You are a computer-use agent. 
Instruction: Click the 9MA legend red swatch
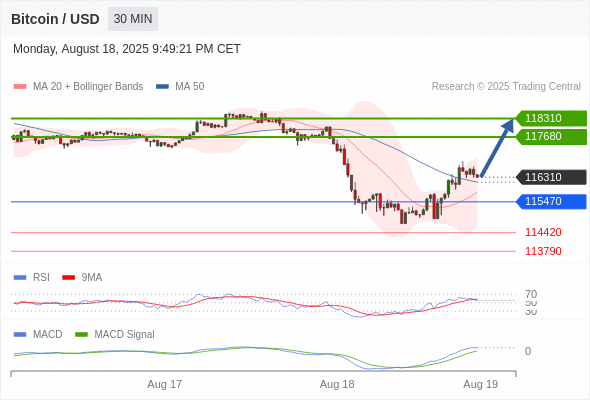[x=68, y=278]
